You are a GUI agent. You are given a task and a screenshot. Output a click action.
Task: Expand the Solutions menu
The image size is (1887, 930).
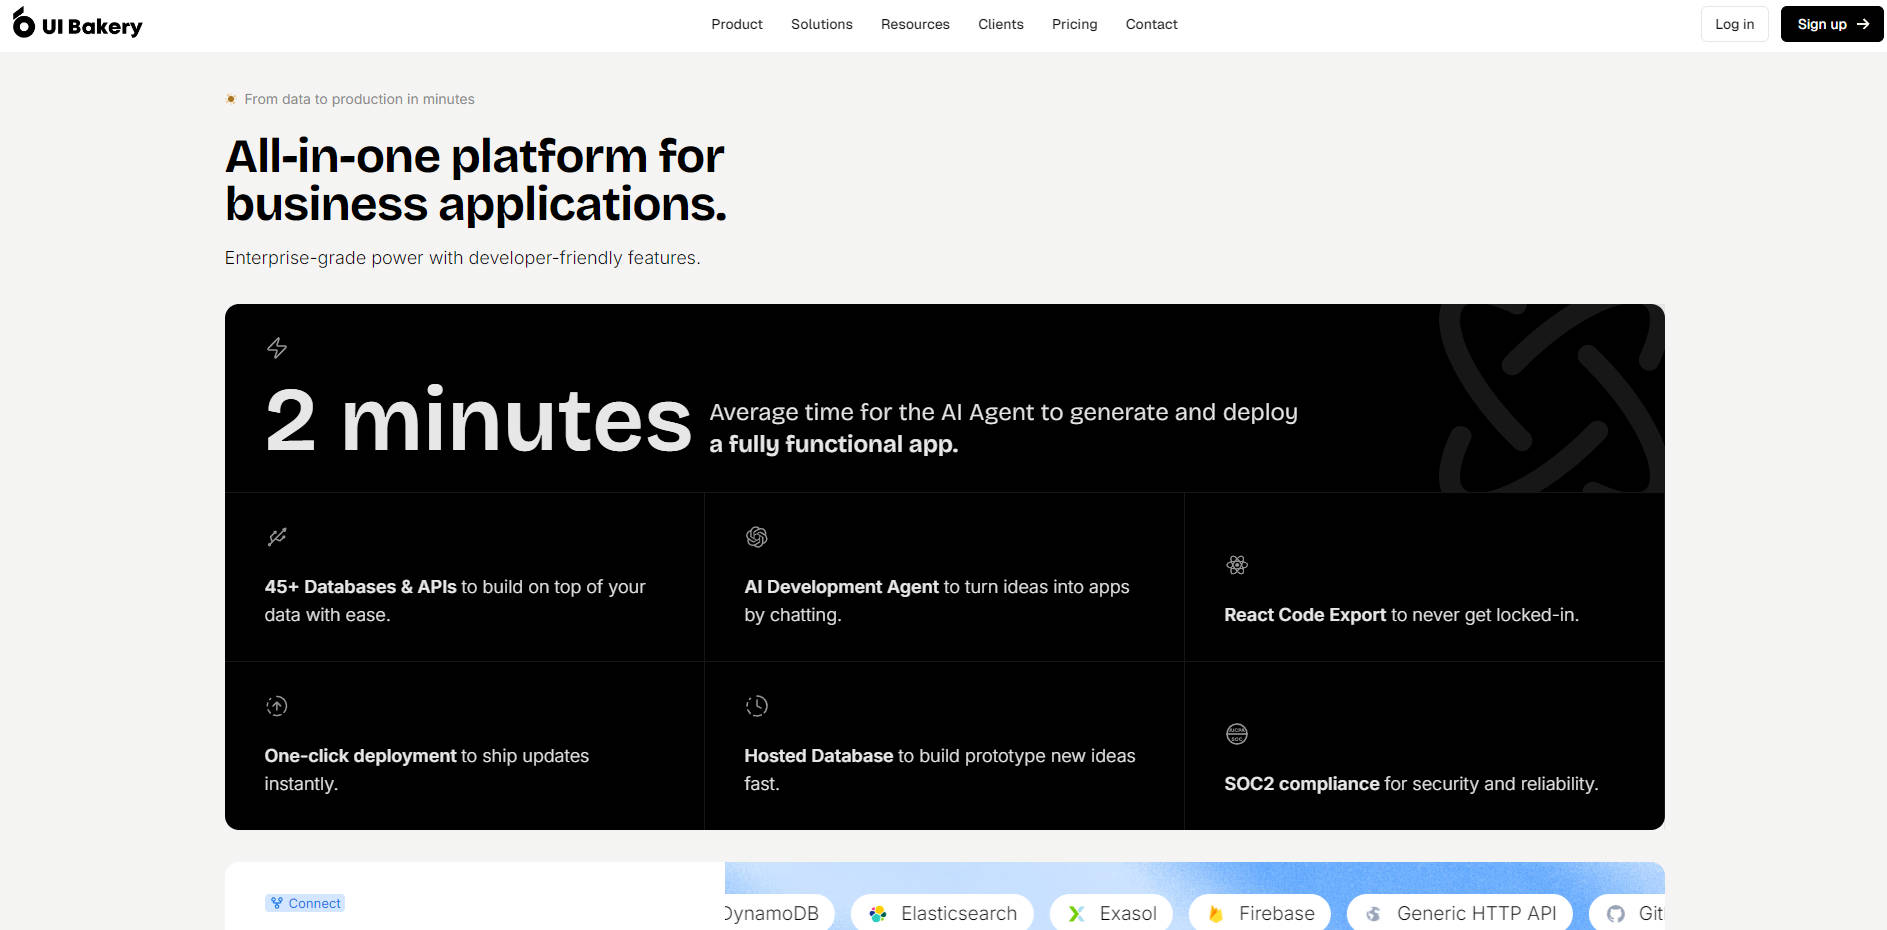tap(821, 24)
